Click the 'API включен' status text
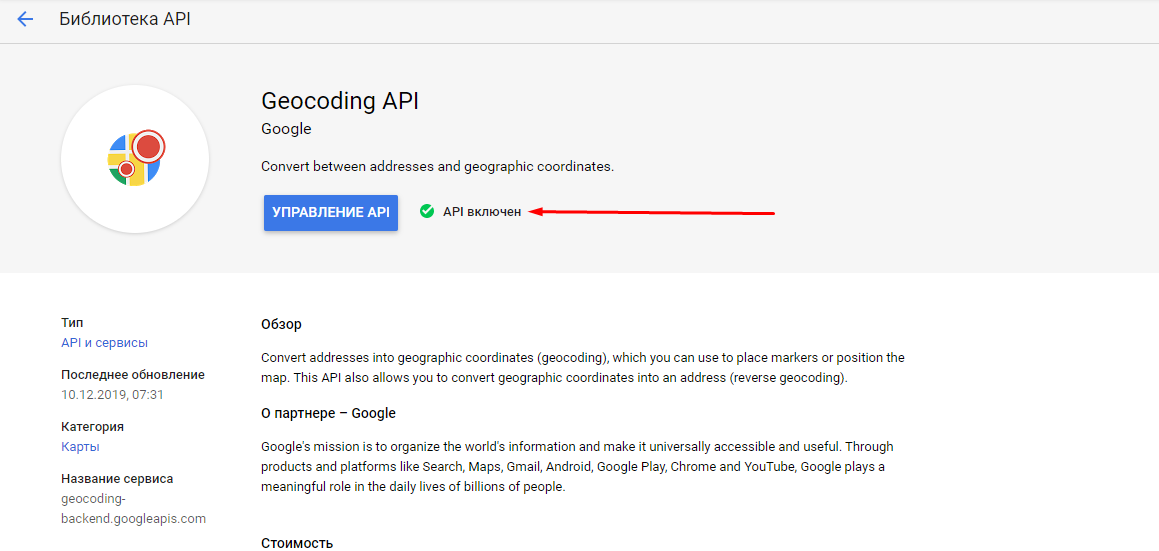The width and height of the screenshot is (1159, 551). point(482,212)
